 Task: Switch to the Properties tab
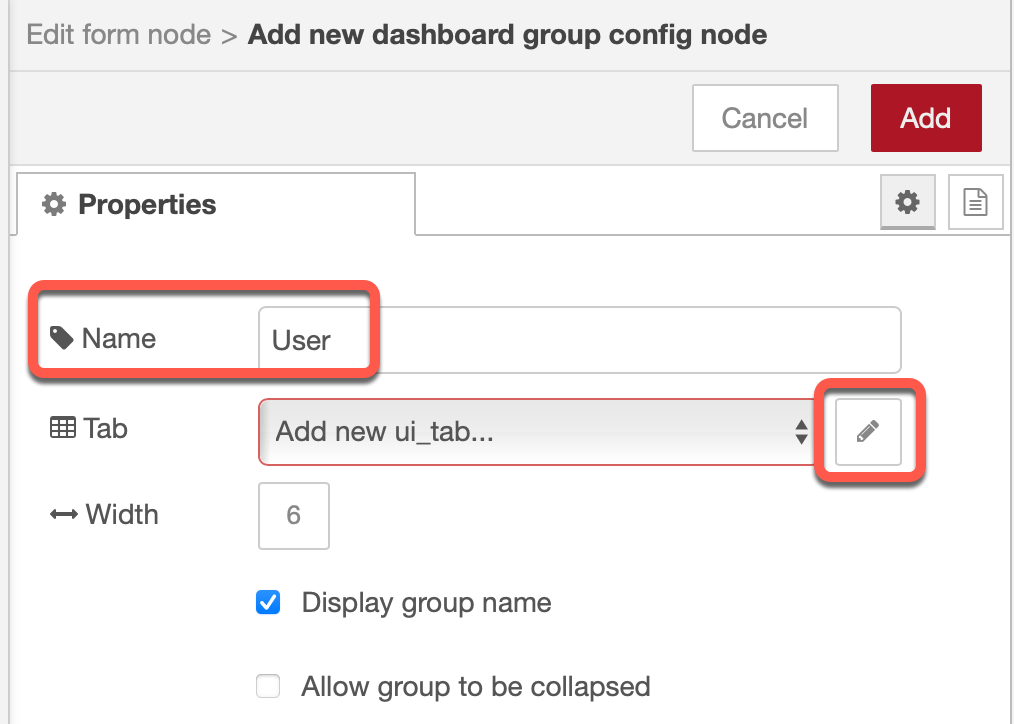(x=216, y=204)
